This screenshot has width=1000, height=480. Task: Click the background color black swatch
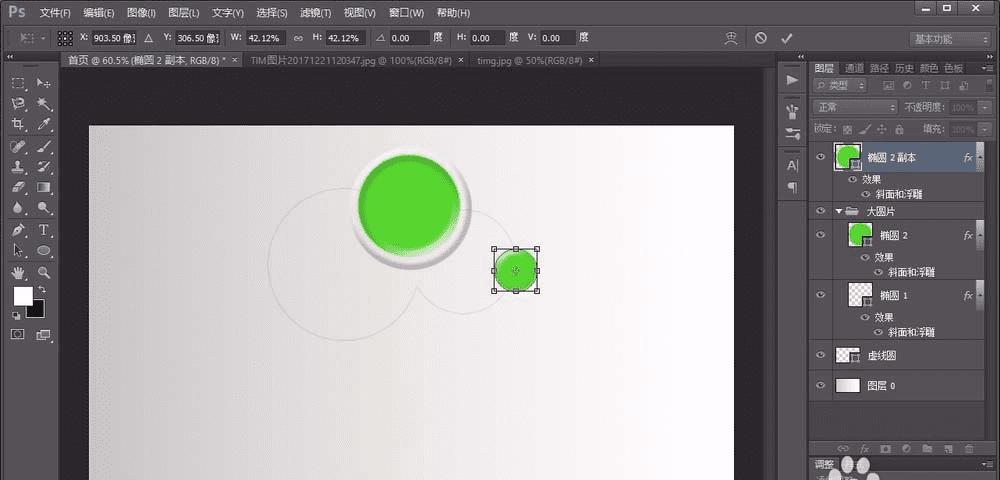point(37,310)
